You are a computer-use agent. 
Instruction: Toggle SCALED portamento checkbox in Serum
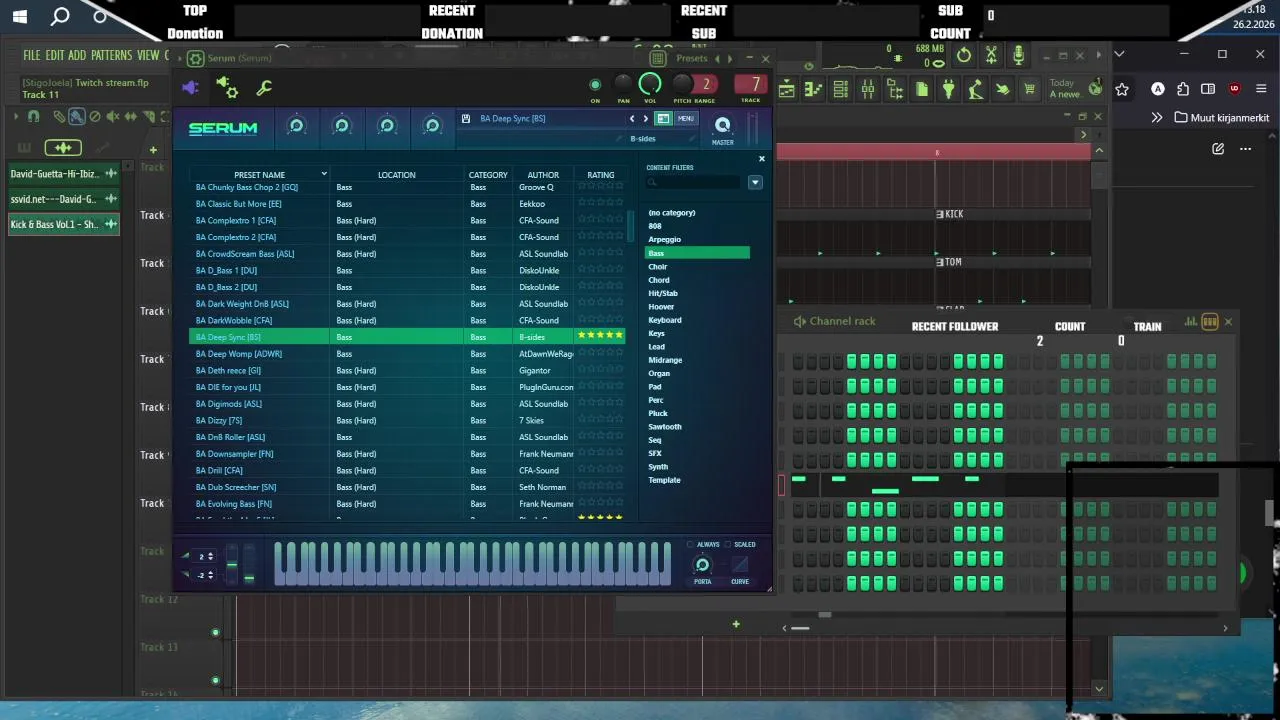[x=728, y=544]
